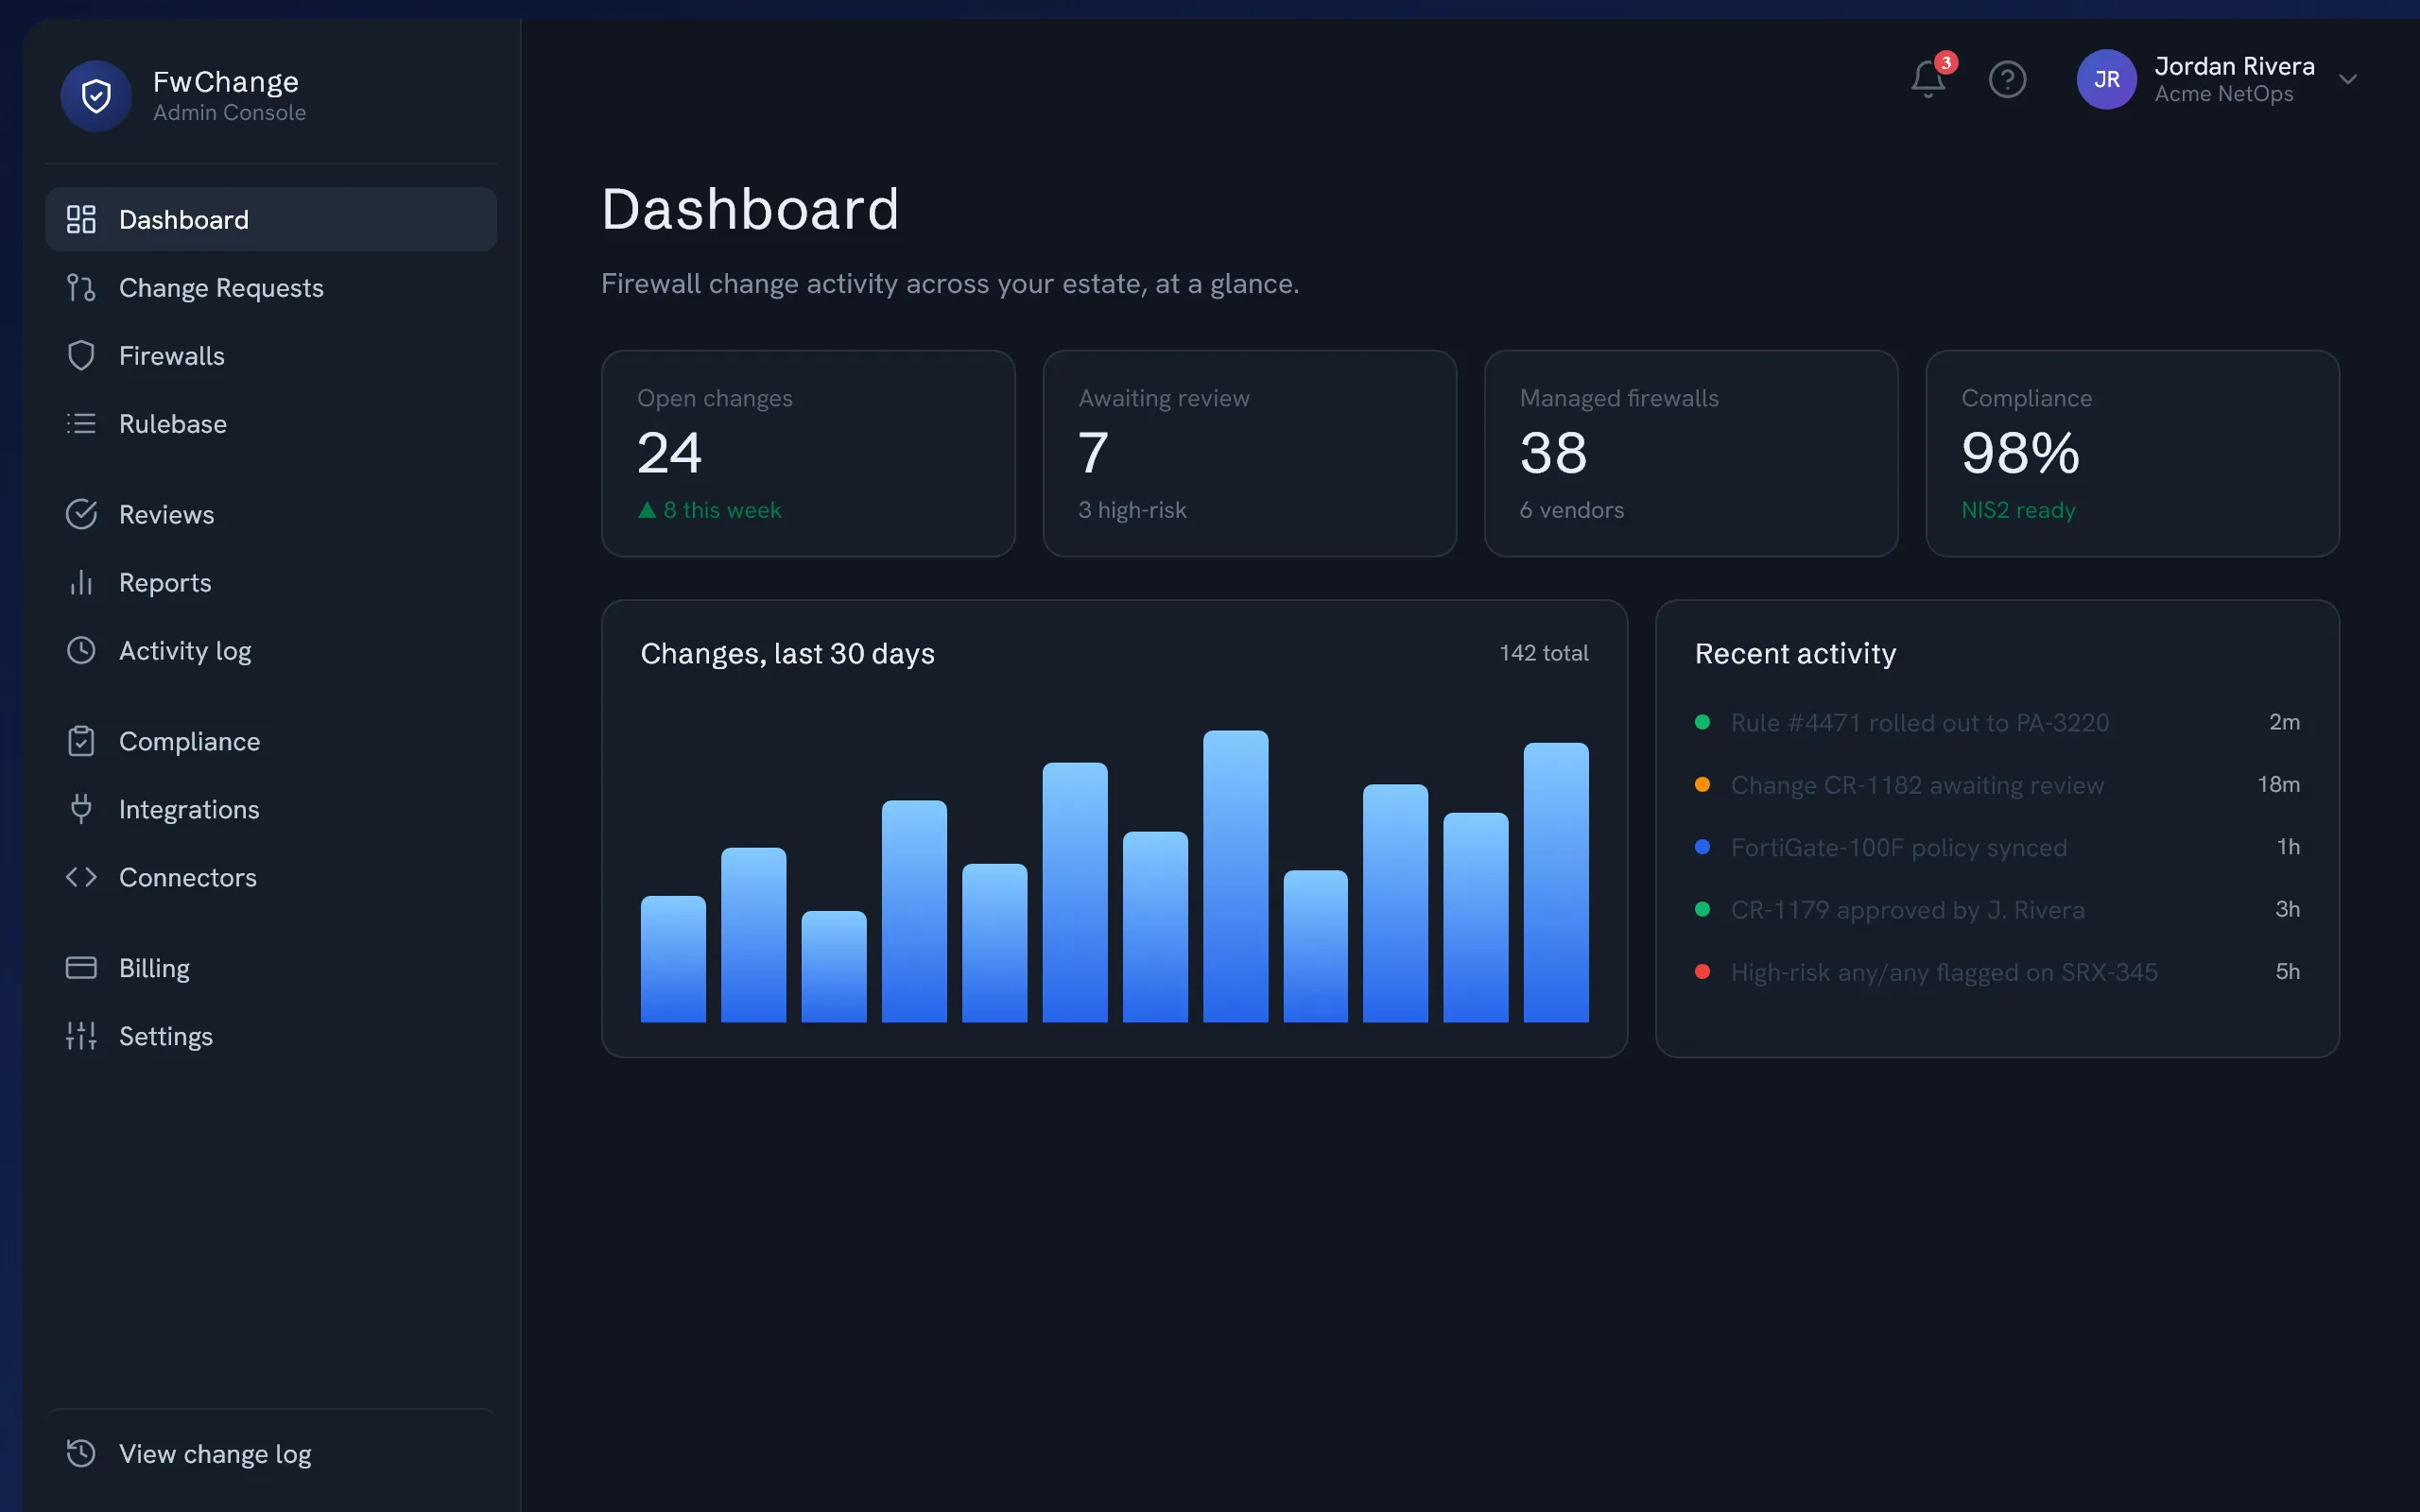
Task: Click the green up-triangle by 8 this week
Action: coord(647,510)
